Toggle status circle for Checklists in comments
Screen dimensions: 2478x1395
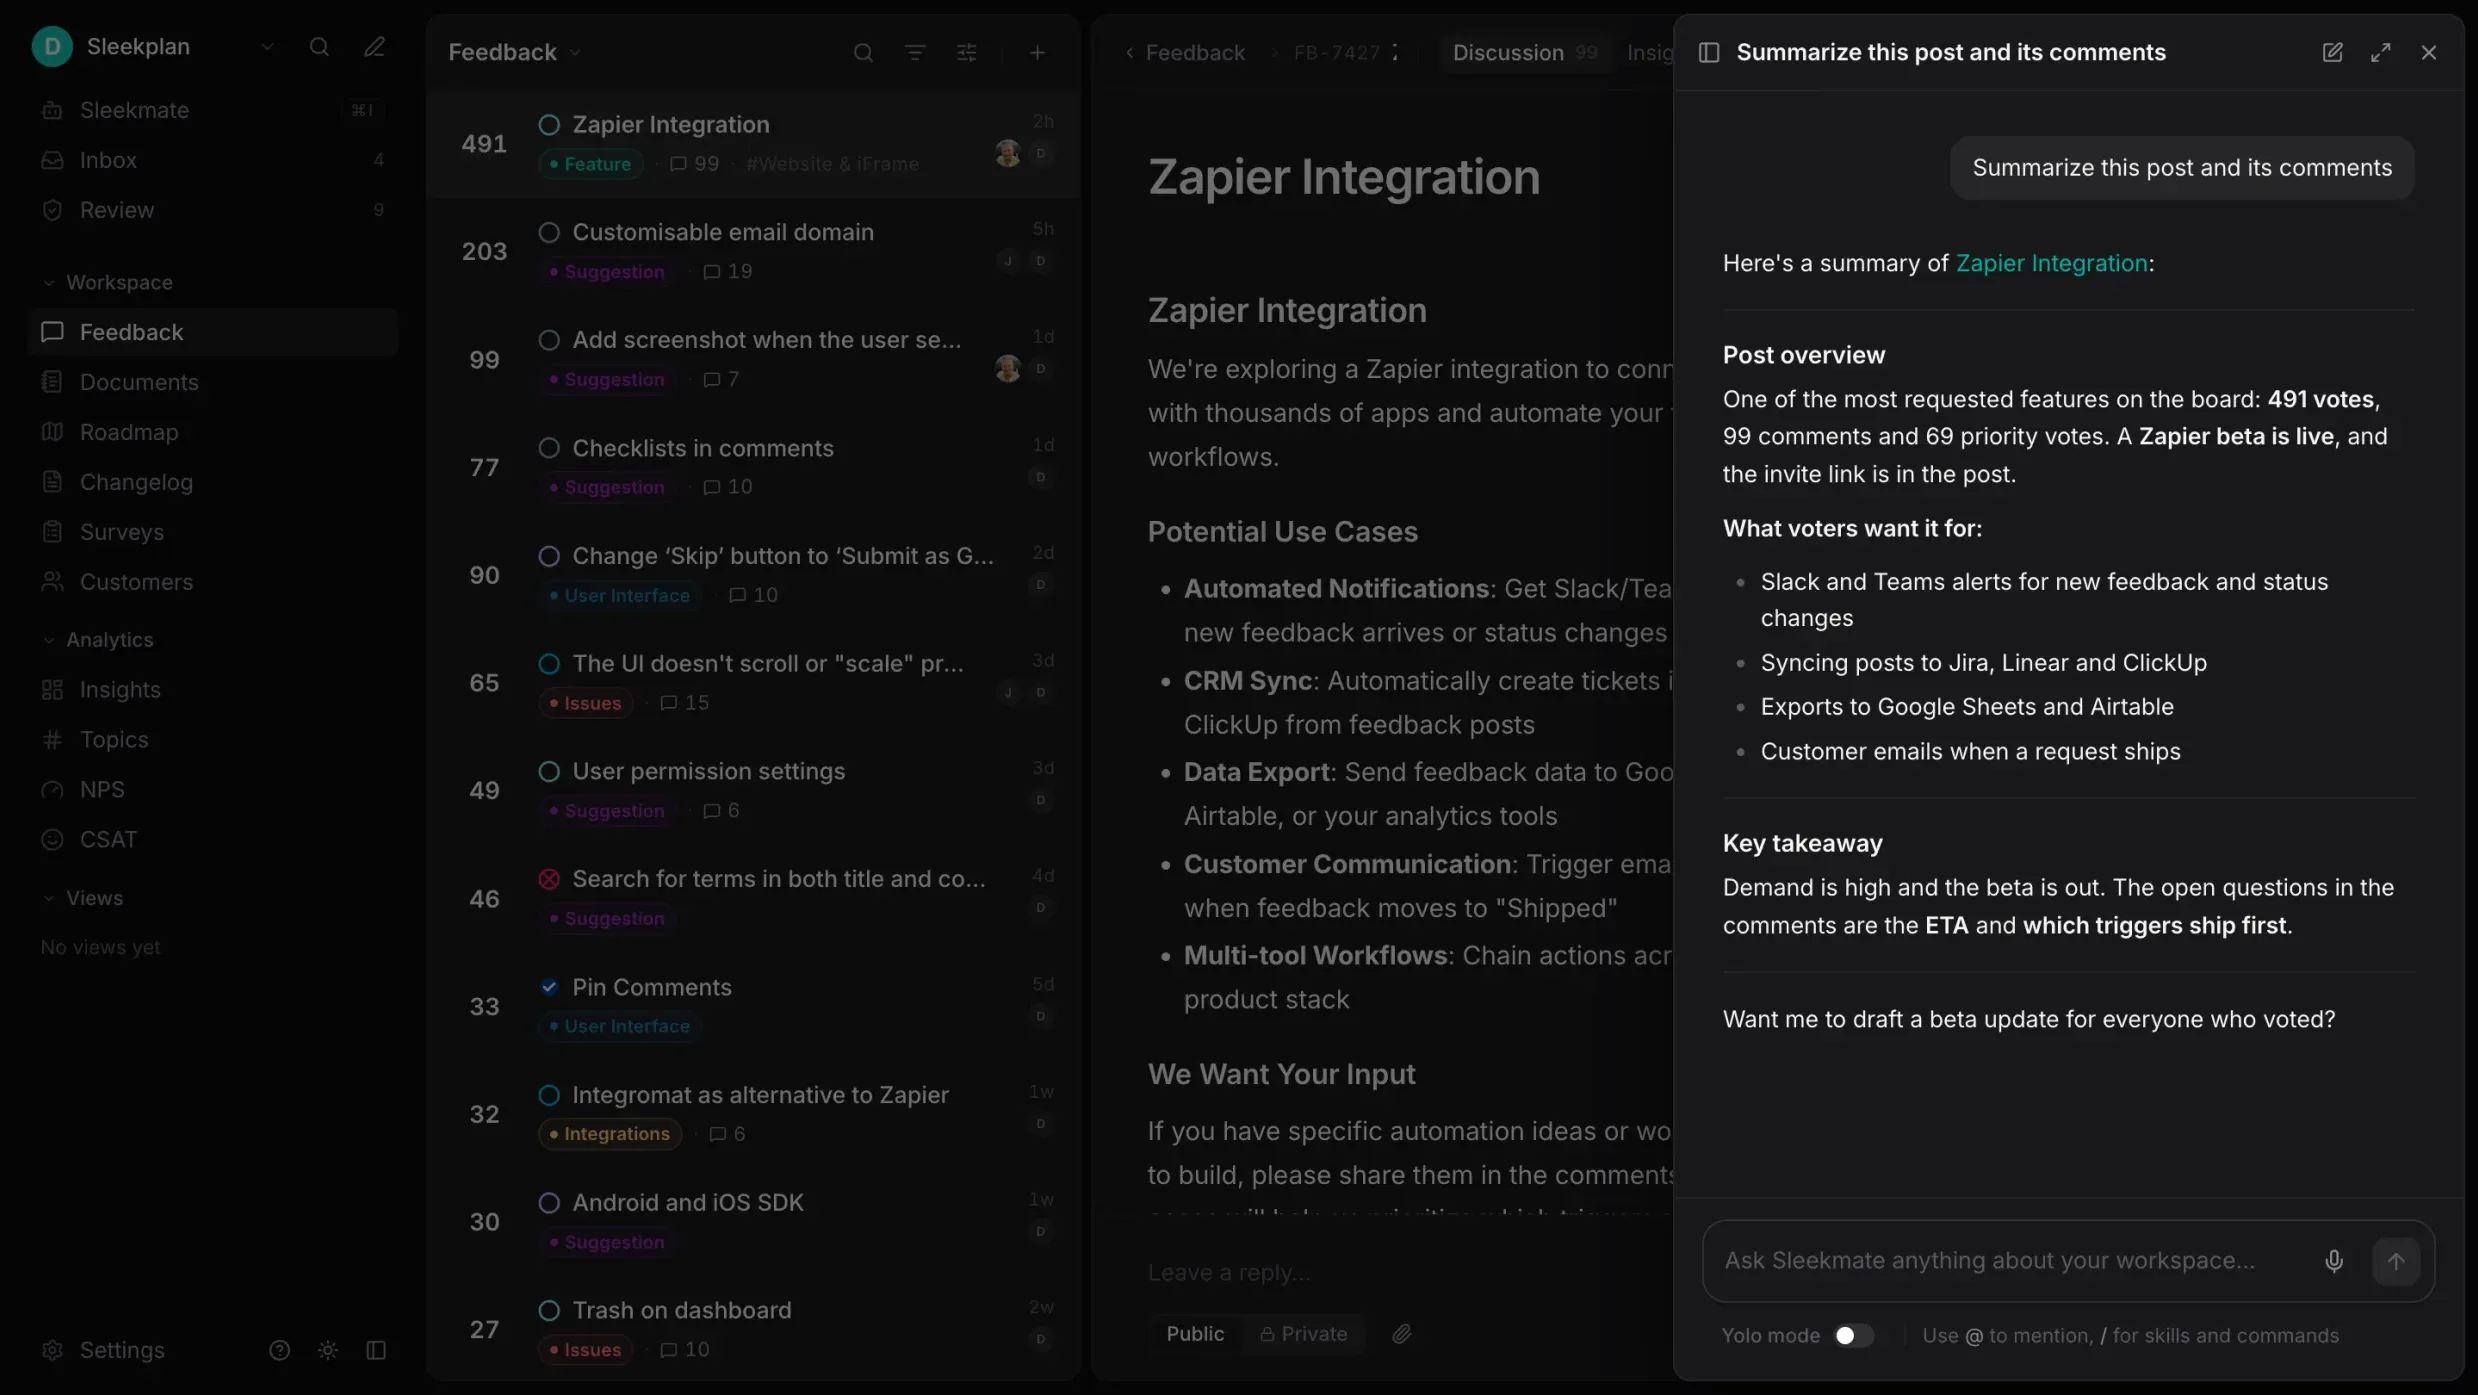tap(549, 448)
